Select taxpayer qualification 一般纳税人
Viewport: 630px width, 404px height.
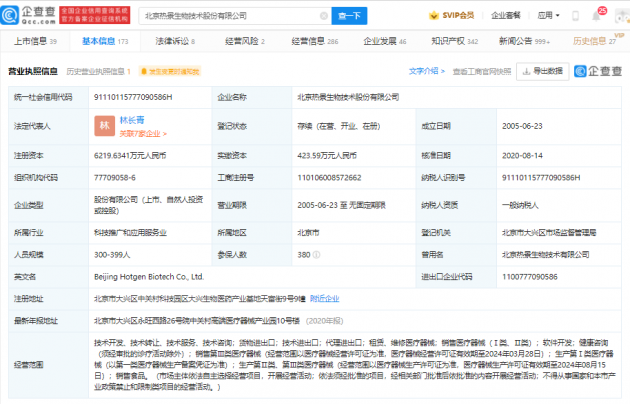pyautogui.click(x=520, y=205)
